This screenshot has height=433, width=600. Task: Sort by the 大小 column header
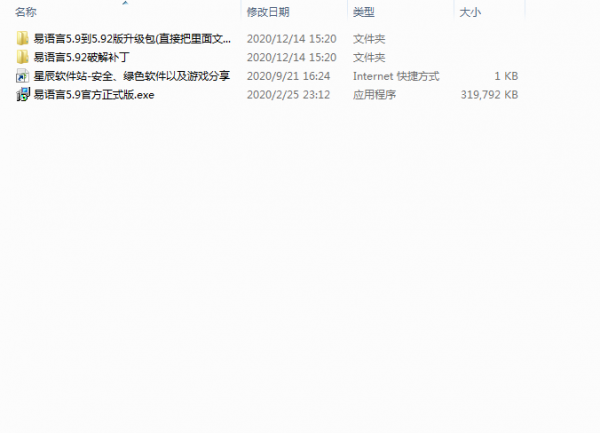click(470, 12)
